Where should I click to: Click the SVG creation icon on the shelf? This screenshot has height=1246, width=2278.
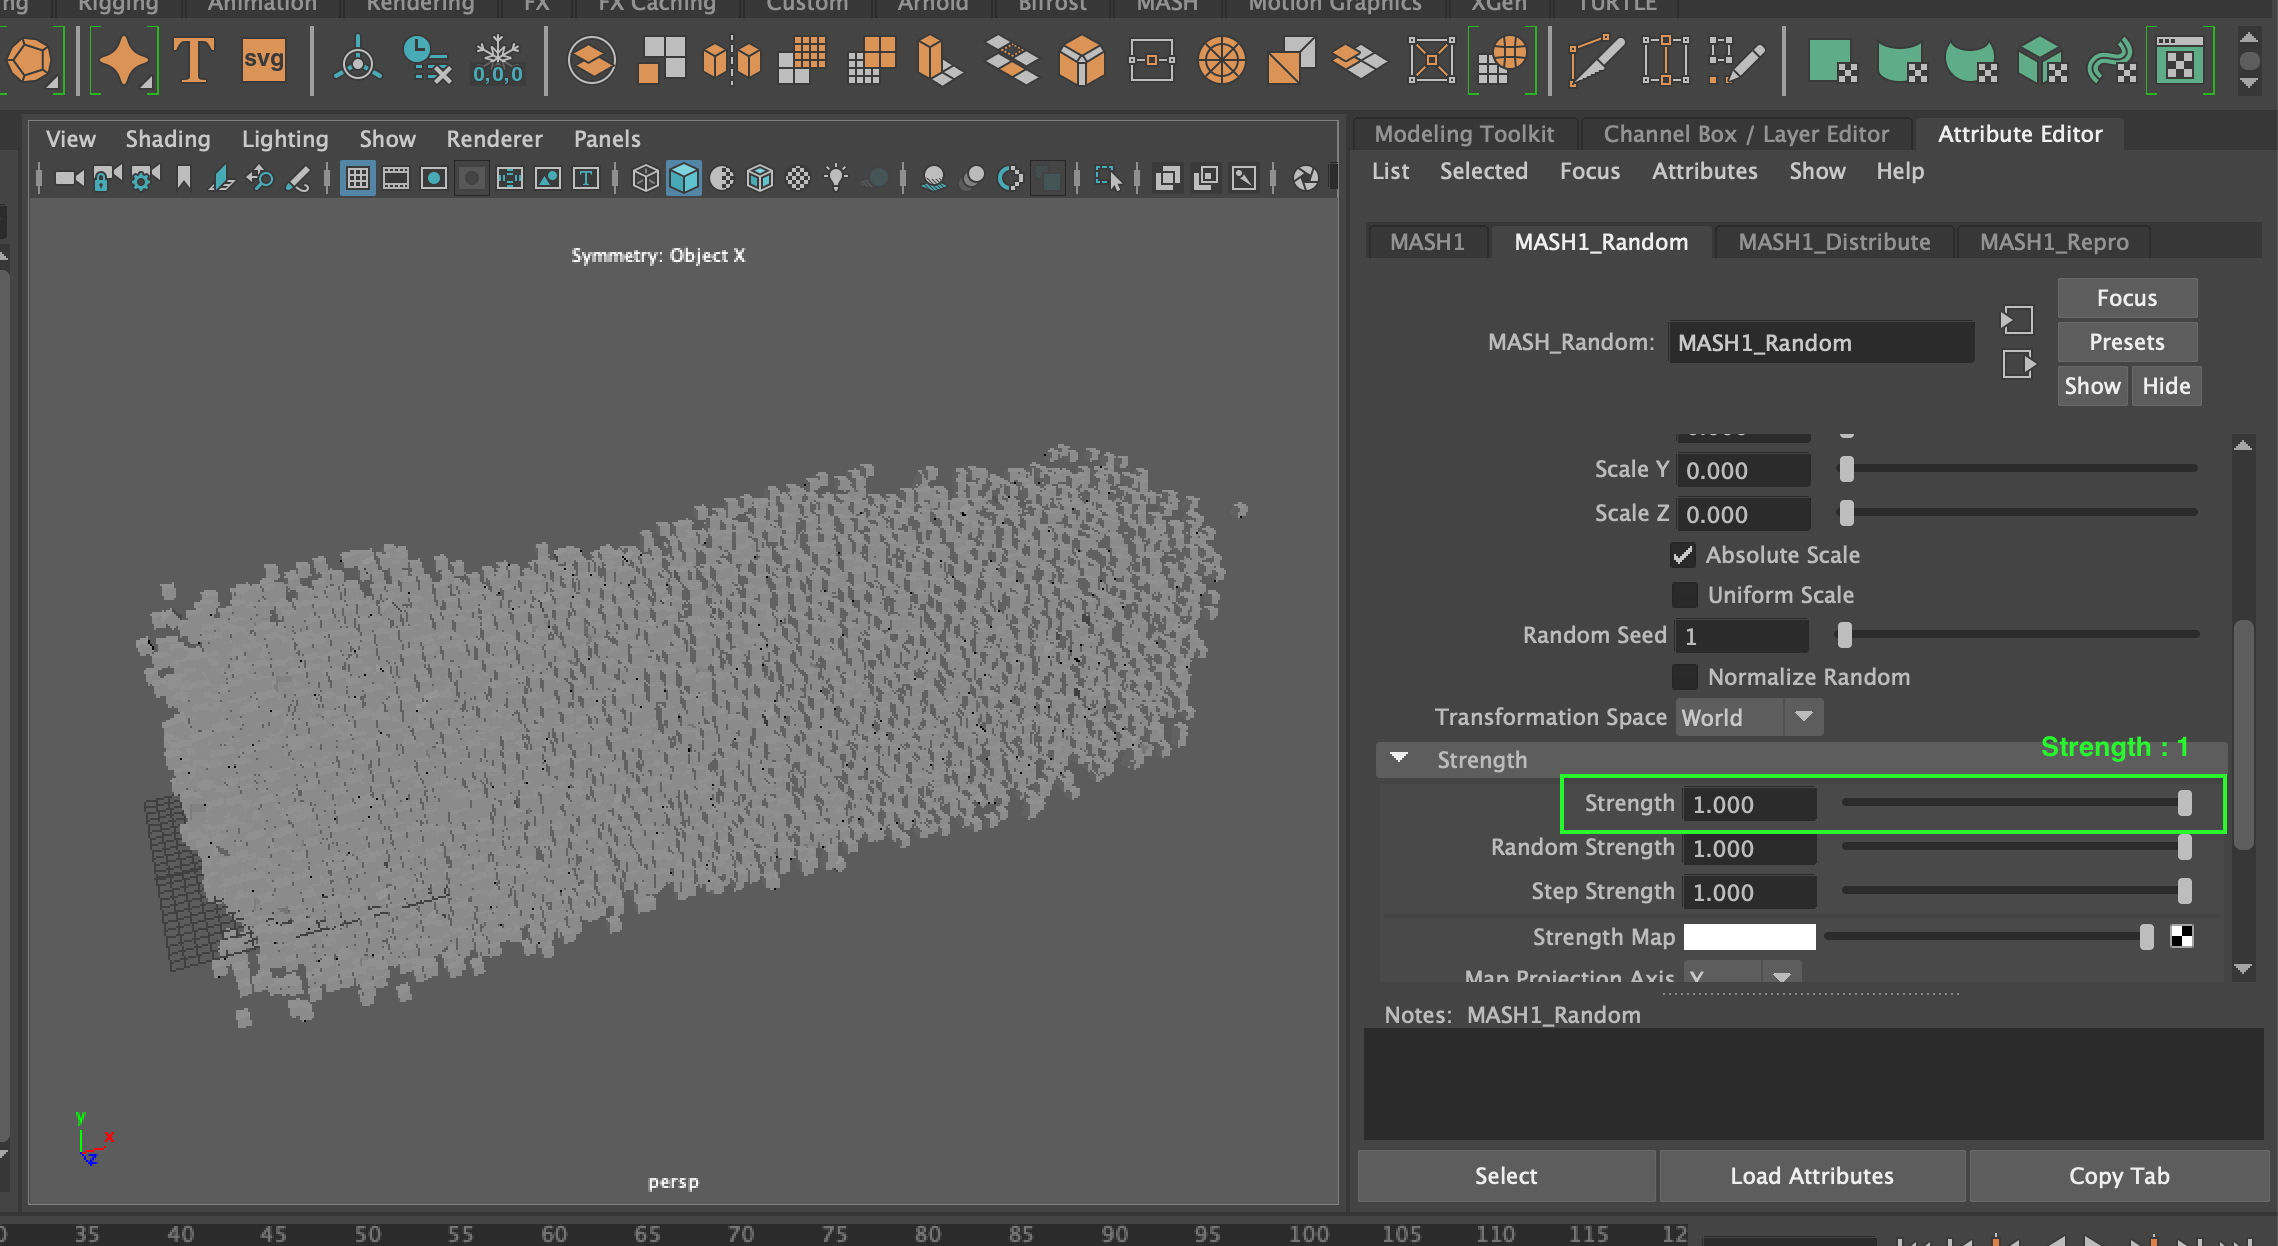click(262, 60)
